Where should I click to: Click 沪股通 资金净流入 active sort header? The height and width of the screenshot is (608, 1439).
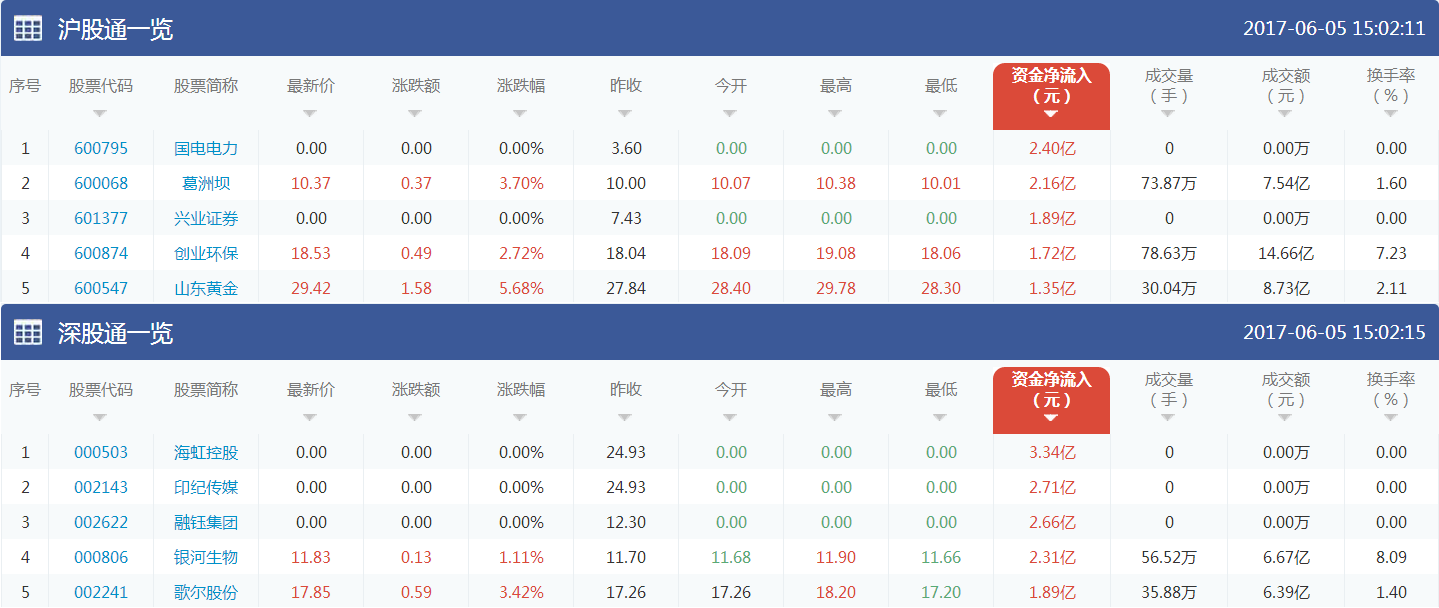[1051, 97]
